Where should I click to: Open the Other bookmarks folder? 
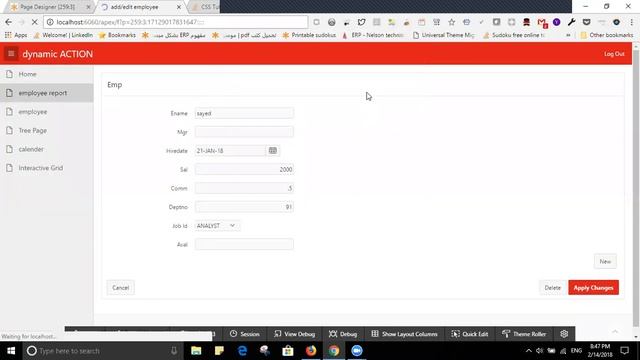(607, 35)
